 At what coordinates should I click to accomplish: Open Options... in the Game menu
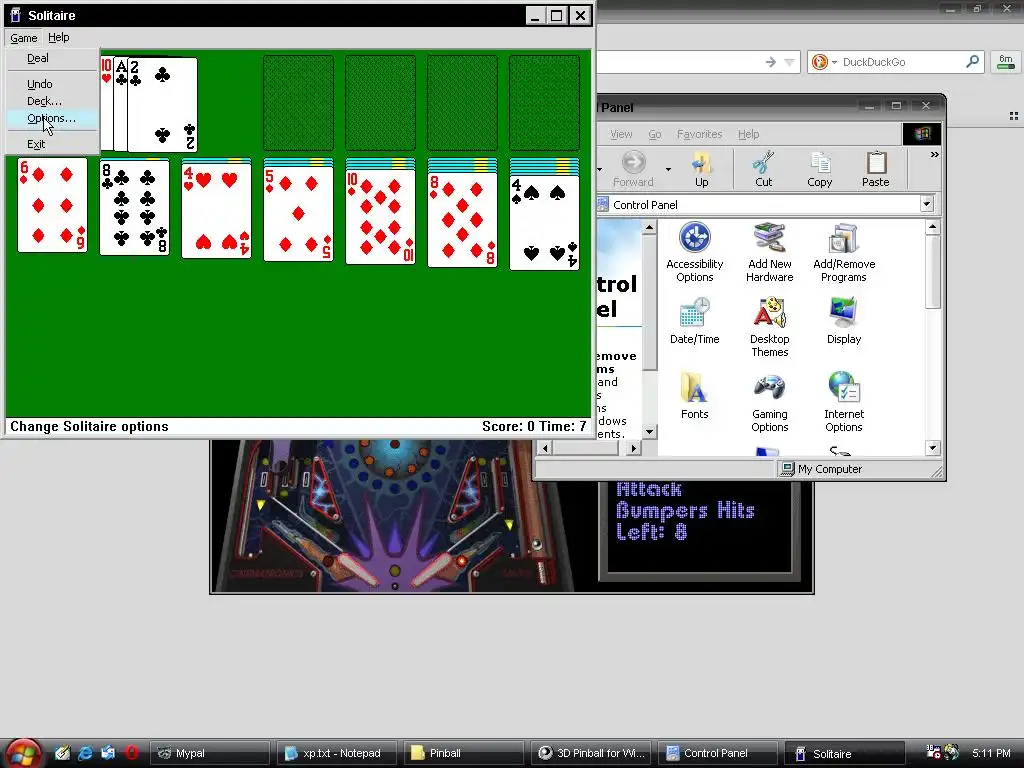coord(52,118)
